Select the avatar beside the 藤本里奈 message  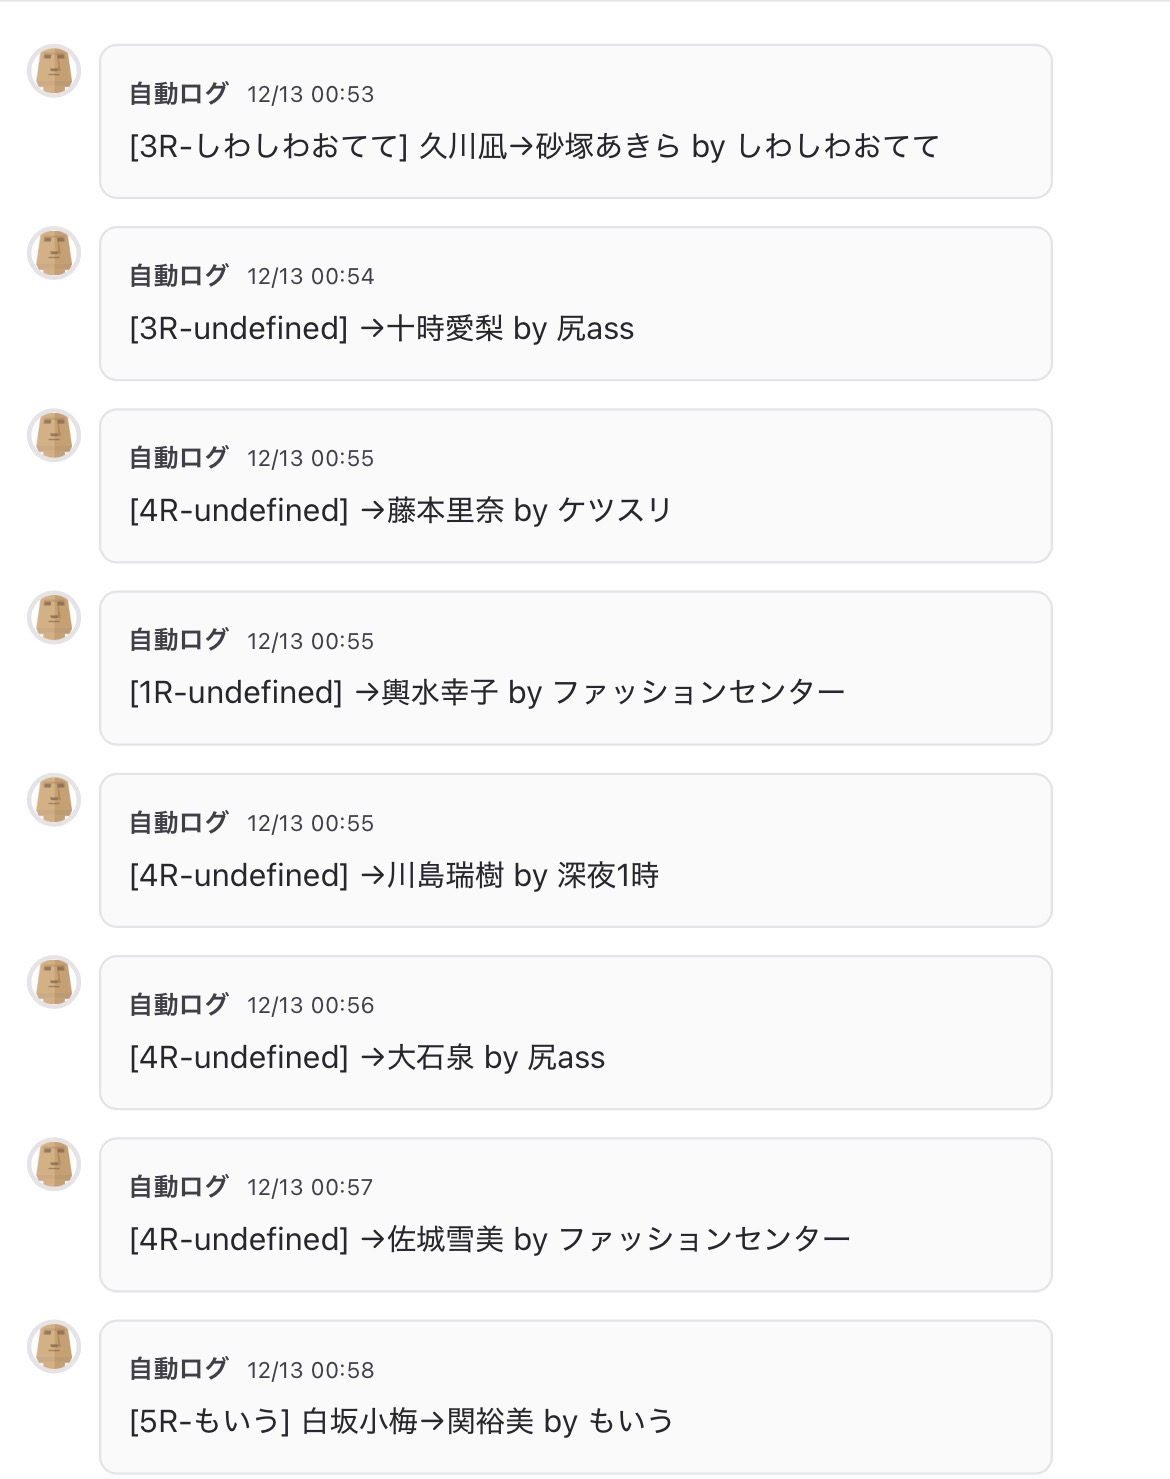point(54,435)
